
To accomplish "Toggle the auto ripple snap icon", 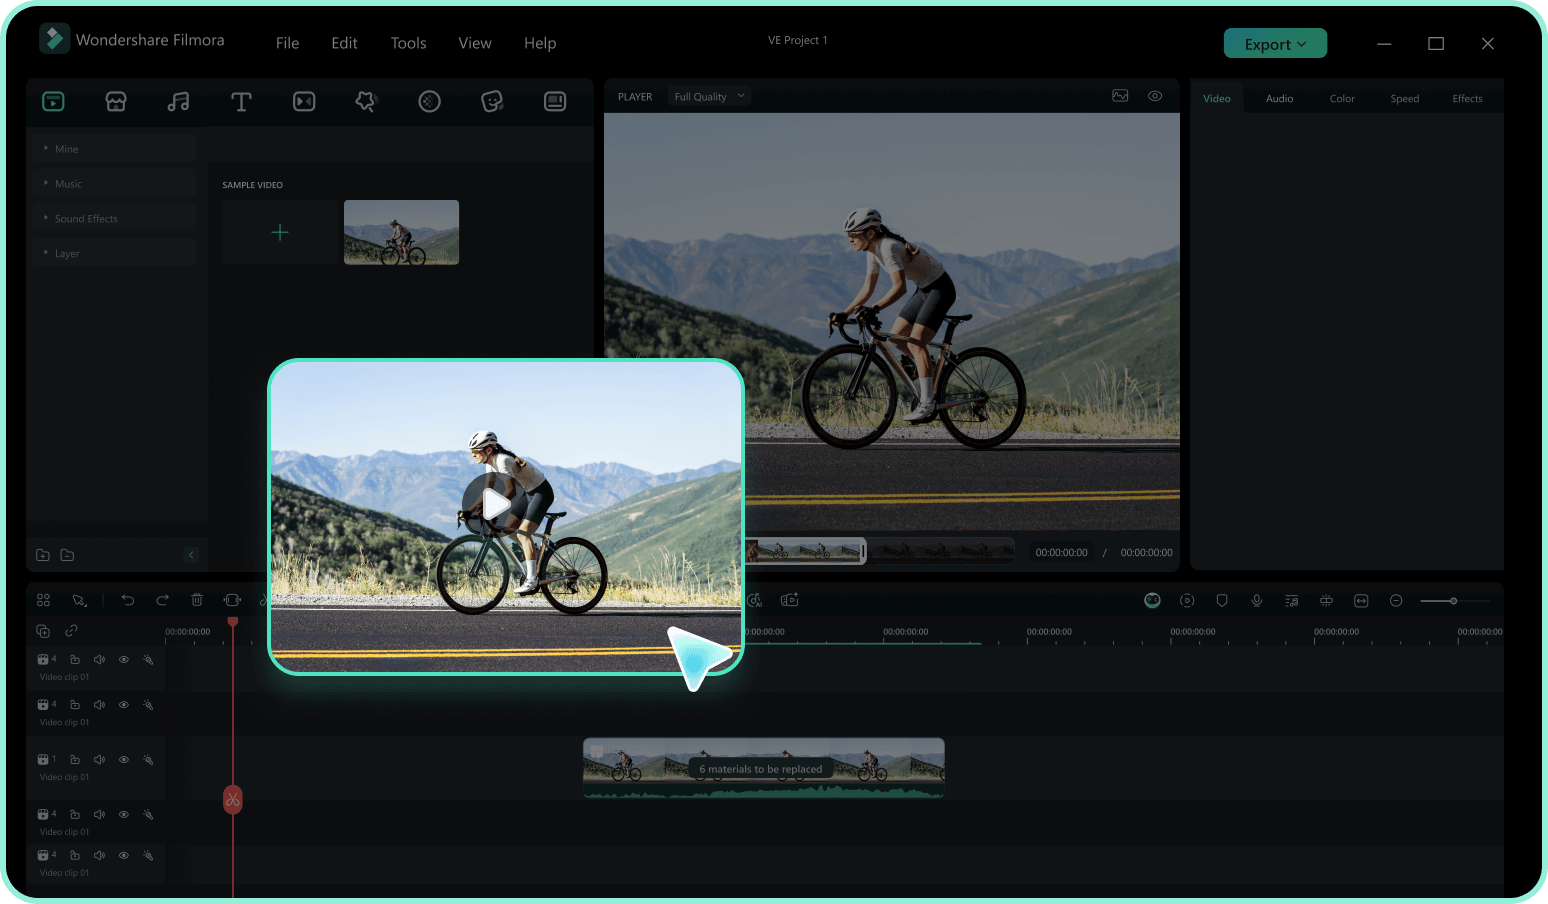I will [x=1326, y=600].
